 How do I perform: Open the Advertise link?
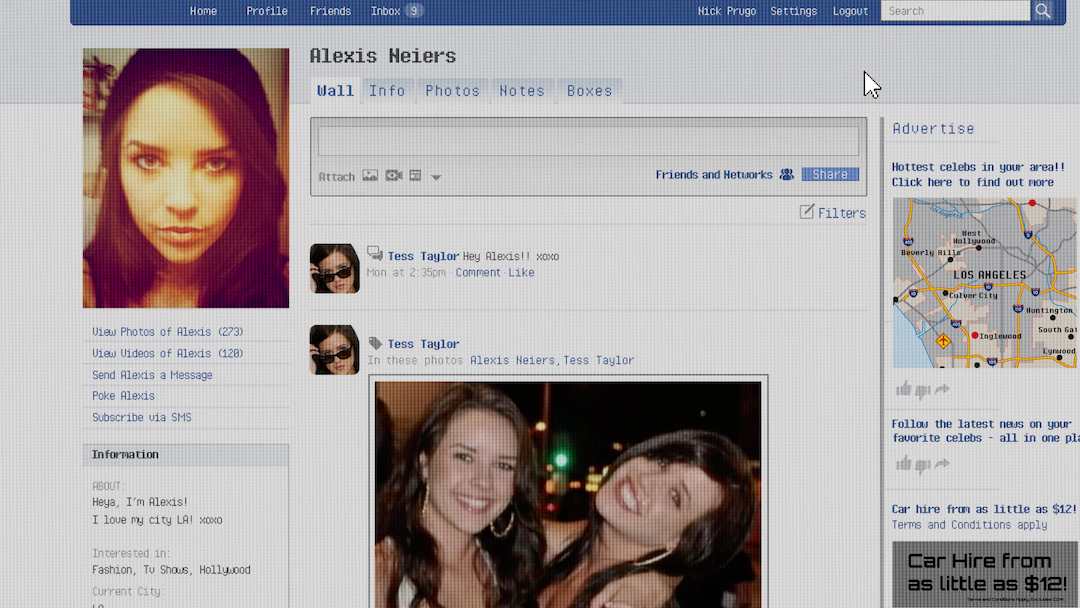933,129
